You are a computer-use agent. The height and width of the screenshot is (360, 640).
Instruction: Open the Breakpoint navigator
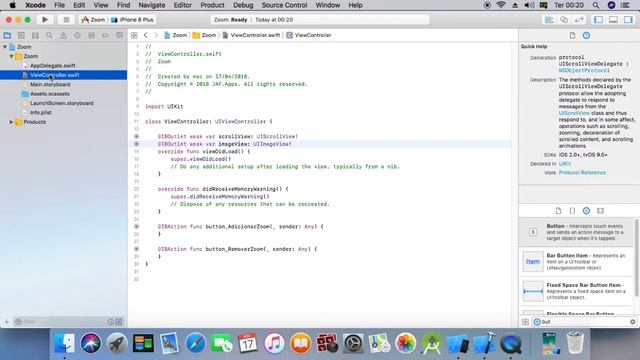[105, 36]
